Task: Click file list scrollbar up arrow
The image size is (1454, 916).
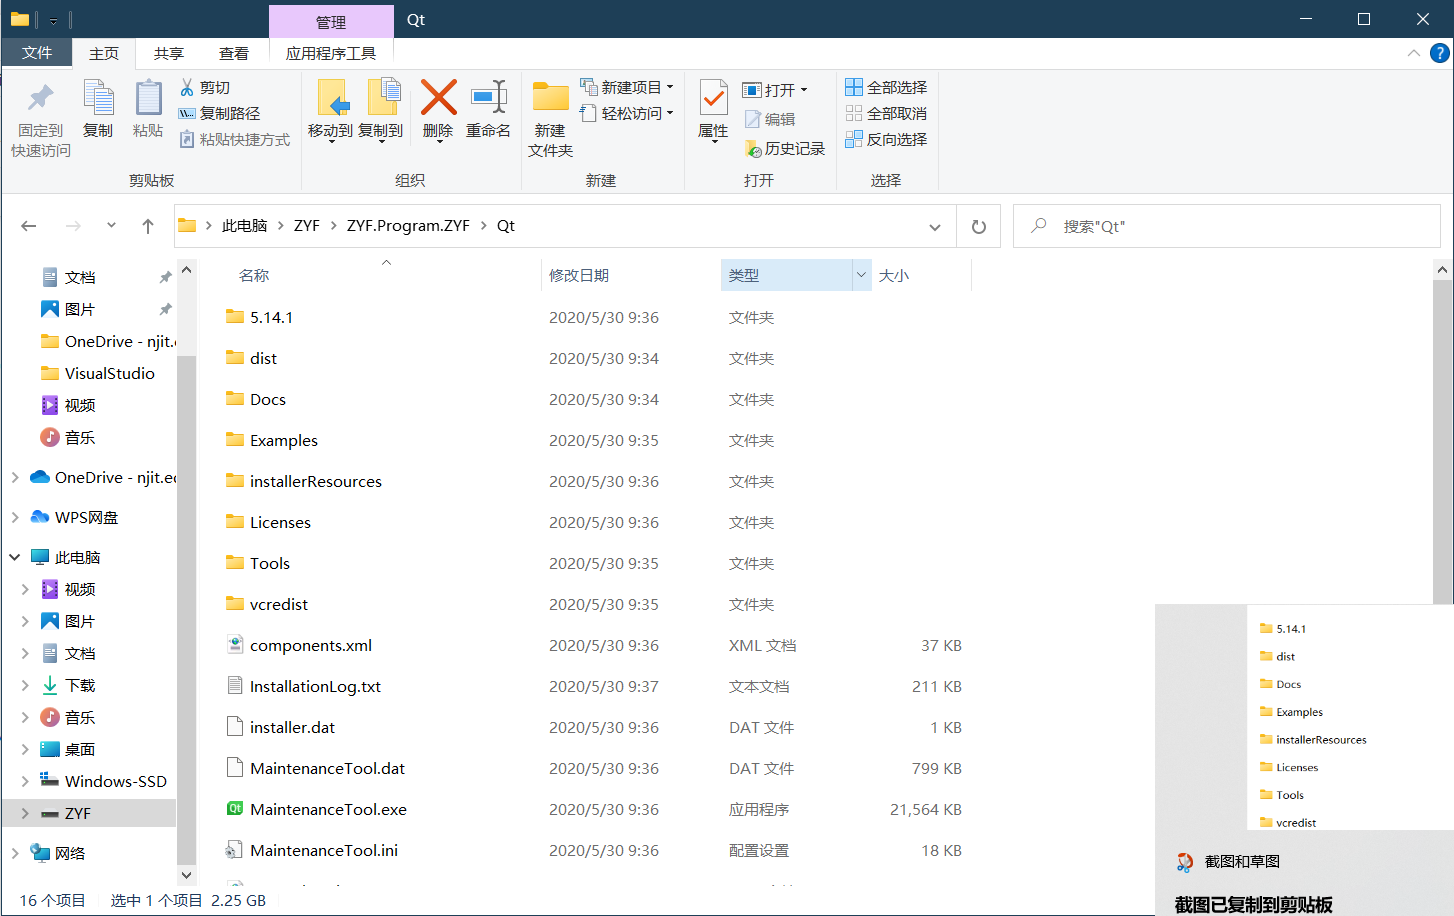Action: (x=1442, y=270)
